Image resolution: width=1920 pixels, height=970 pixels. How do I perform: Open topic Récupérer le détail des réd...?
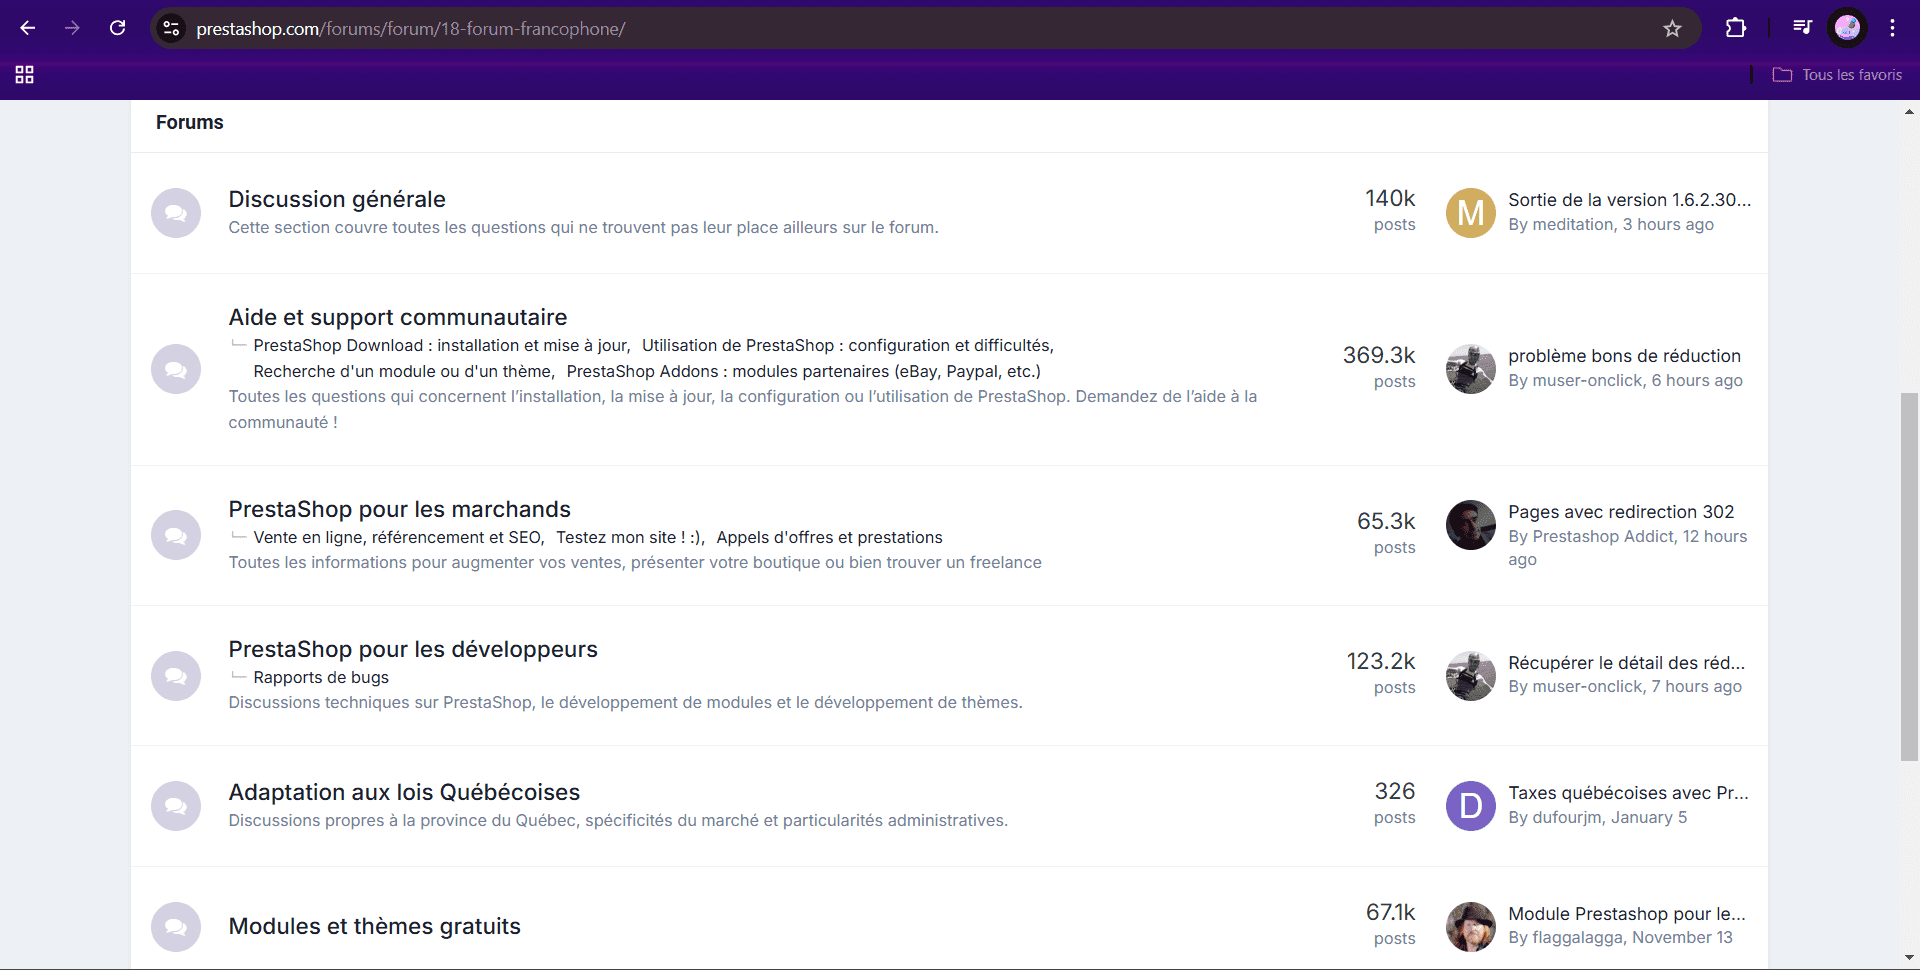pos(1626,663)
